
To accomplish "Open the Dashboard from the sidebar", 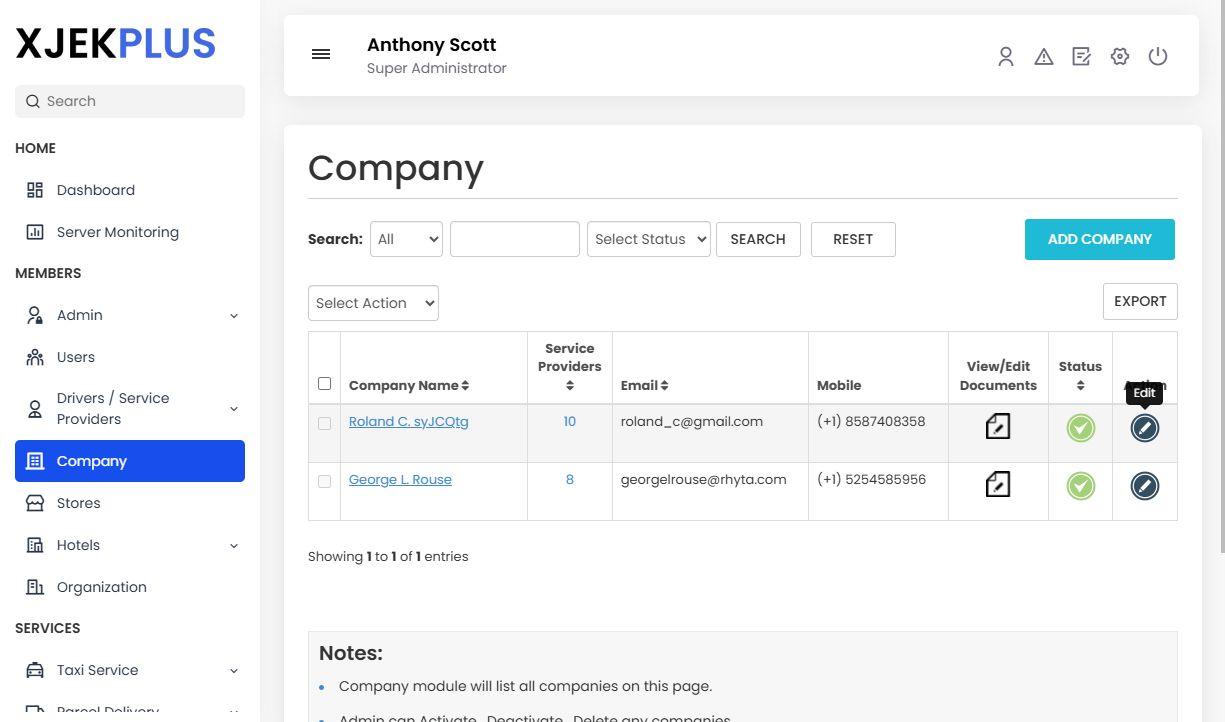I will pyautogui.click(x=95, y=190).
